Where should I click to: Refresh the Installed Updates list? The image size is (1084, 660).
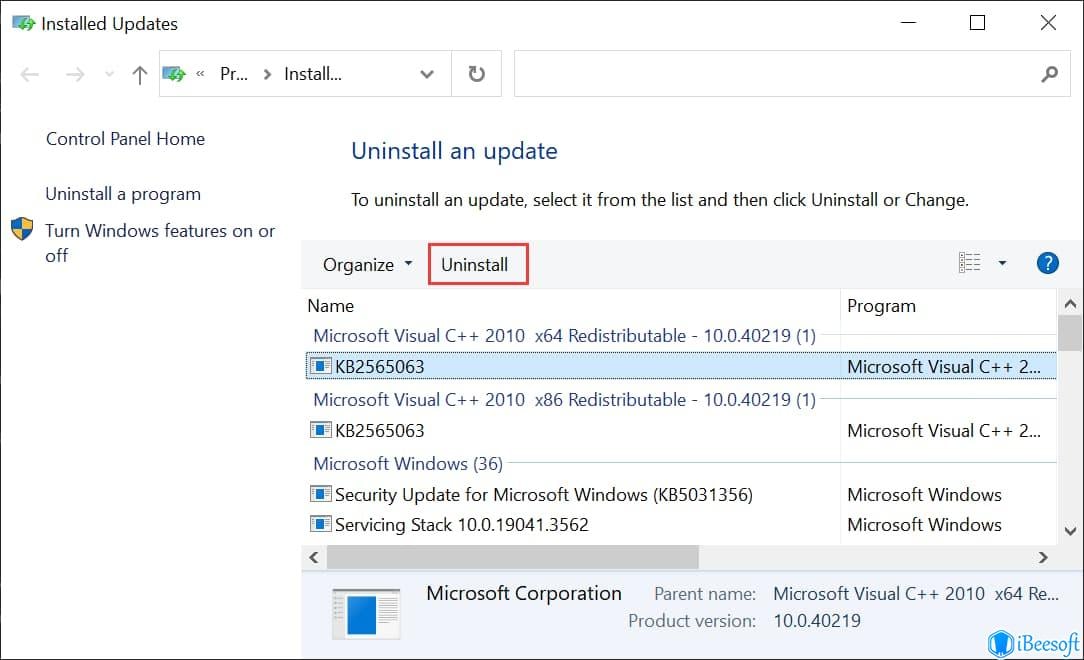(x=476, y=74)
